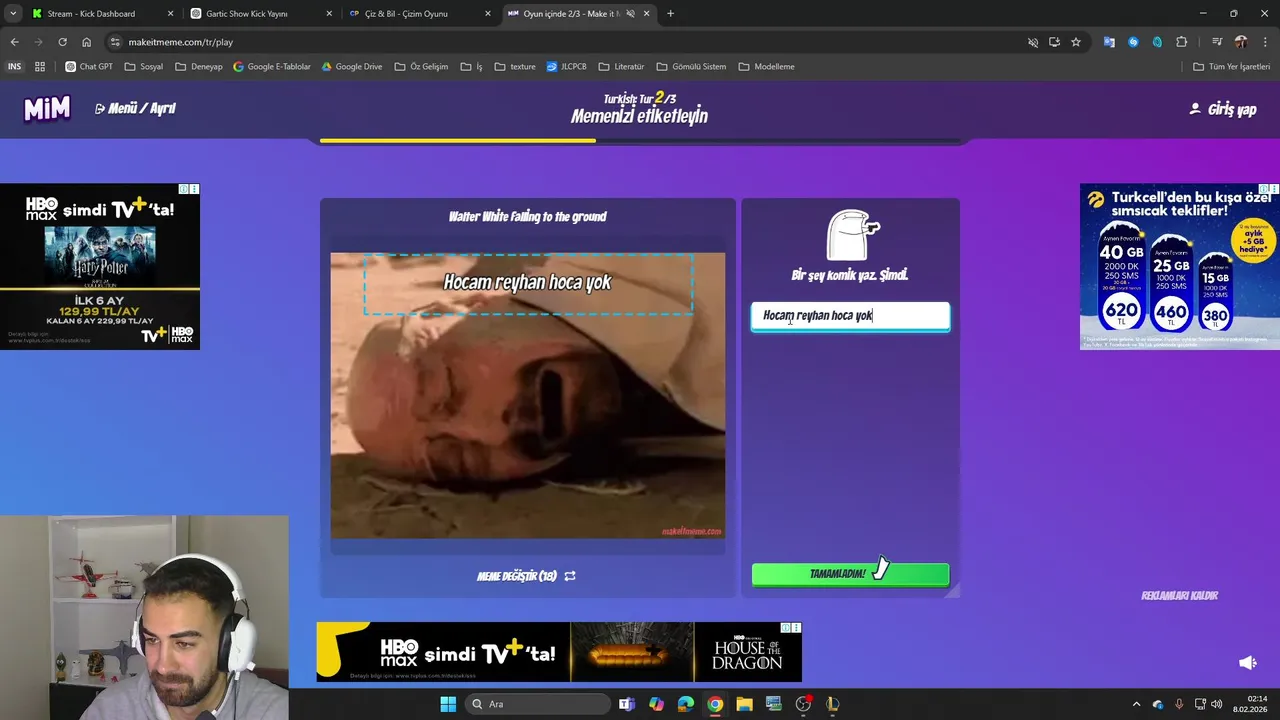Open the tab search dropdown
The image size is (1280, 720).
12,14
